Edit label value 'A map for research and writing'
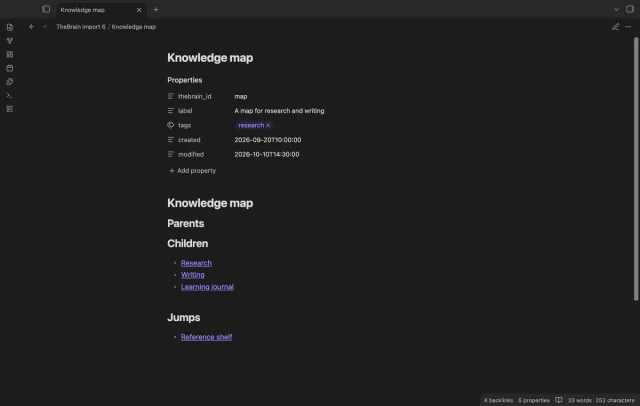The height and width of the screenshot is (406, 640). click(x=279, y=111)
